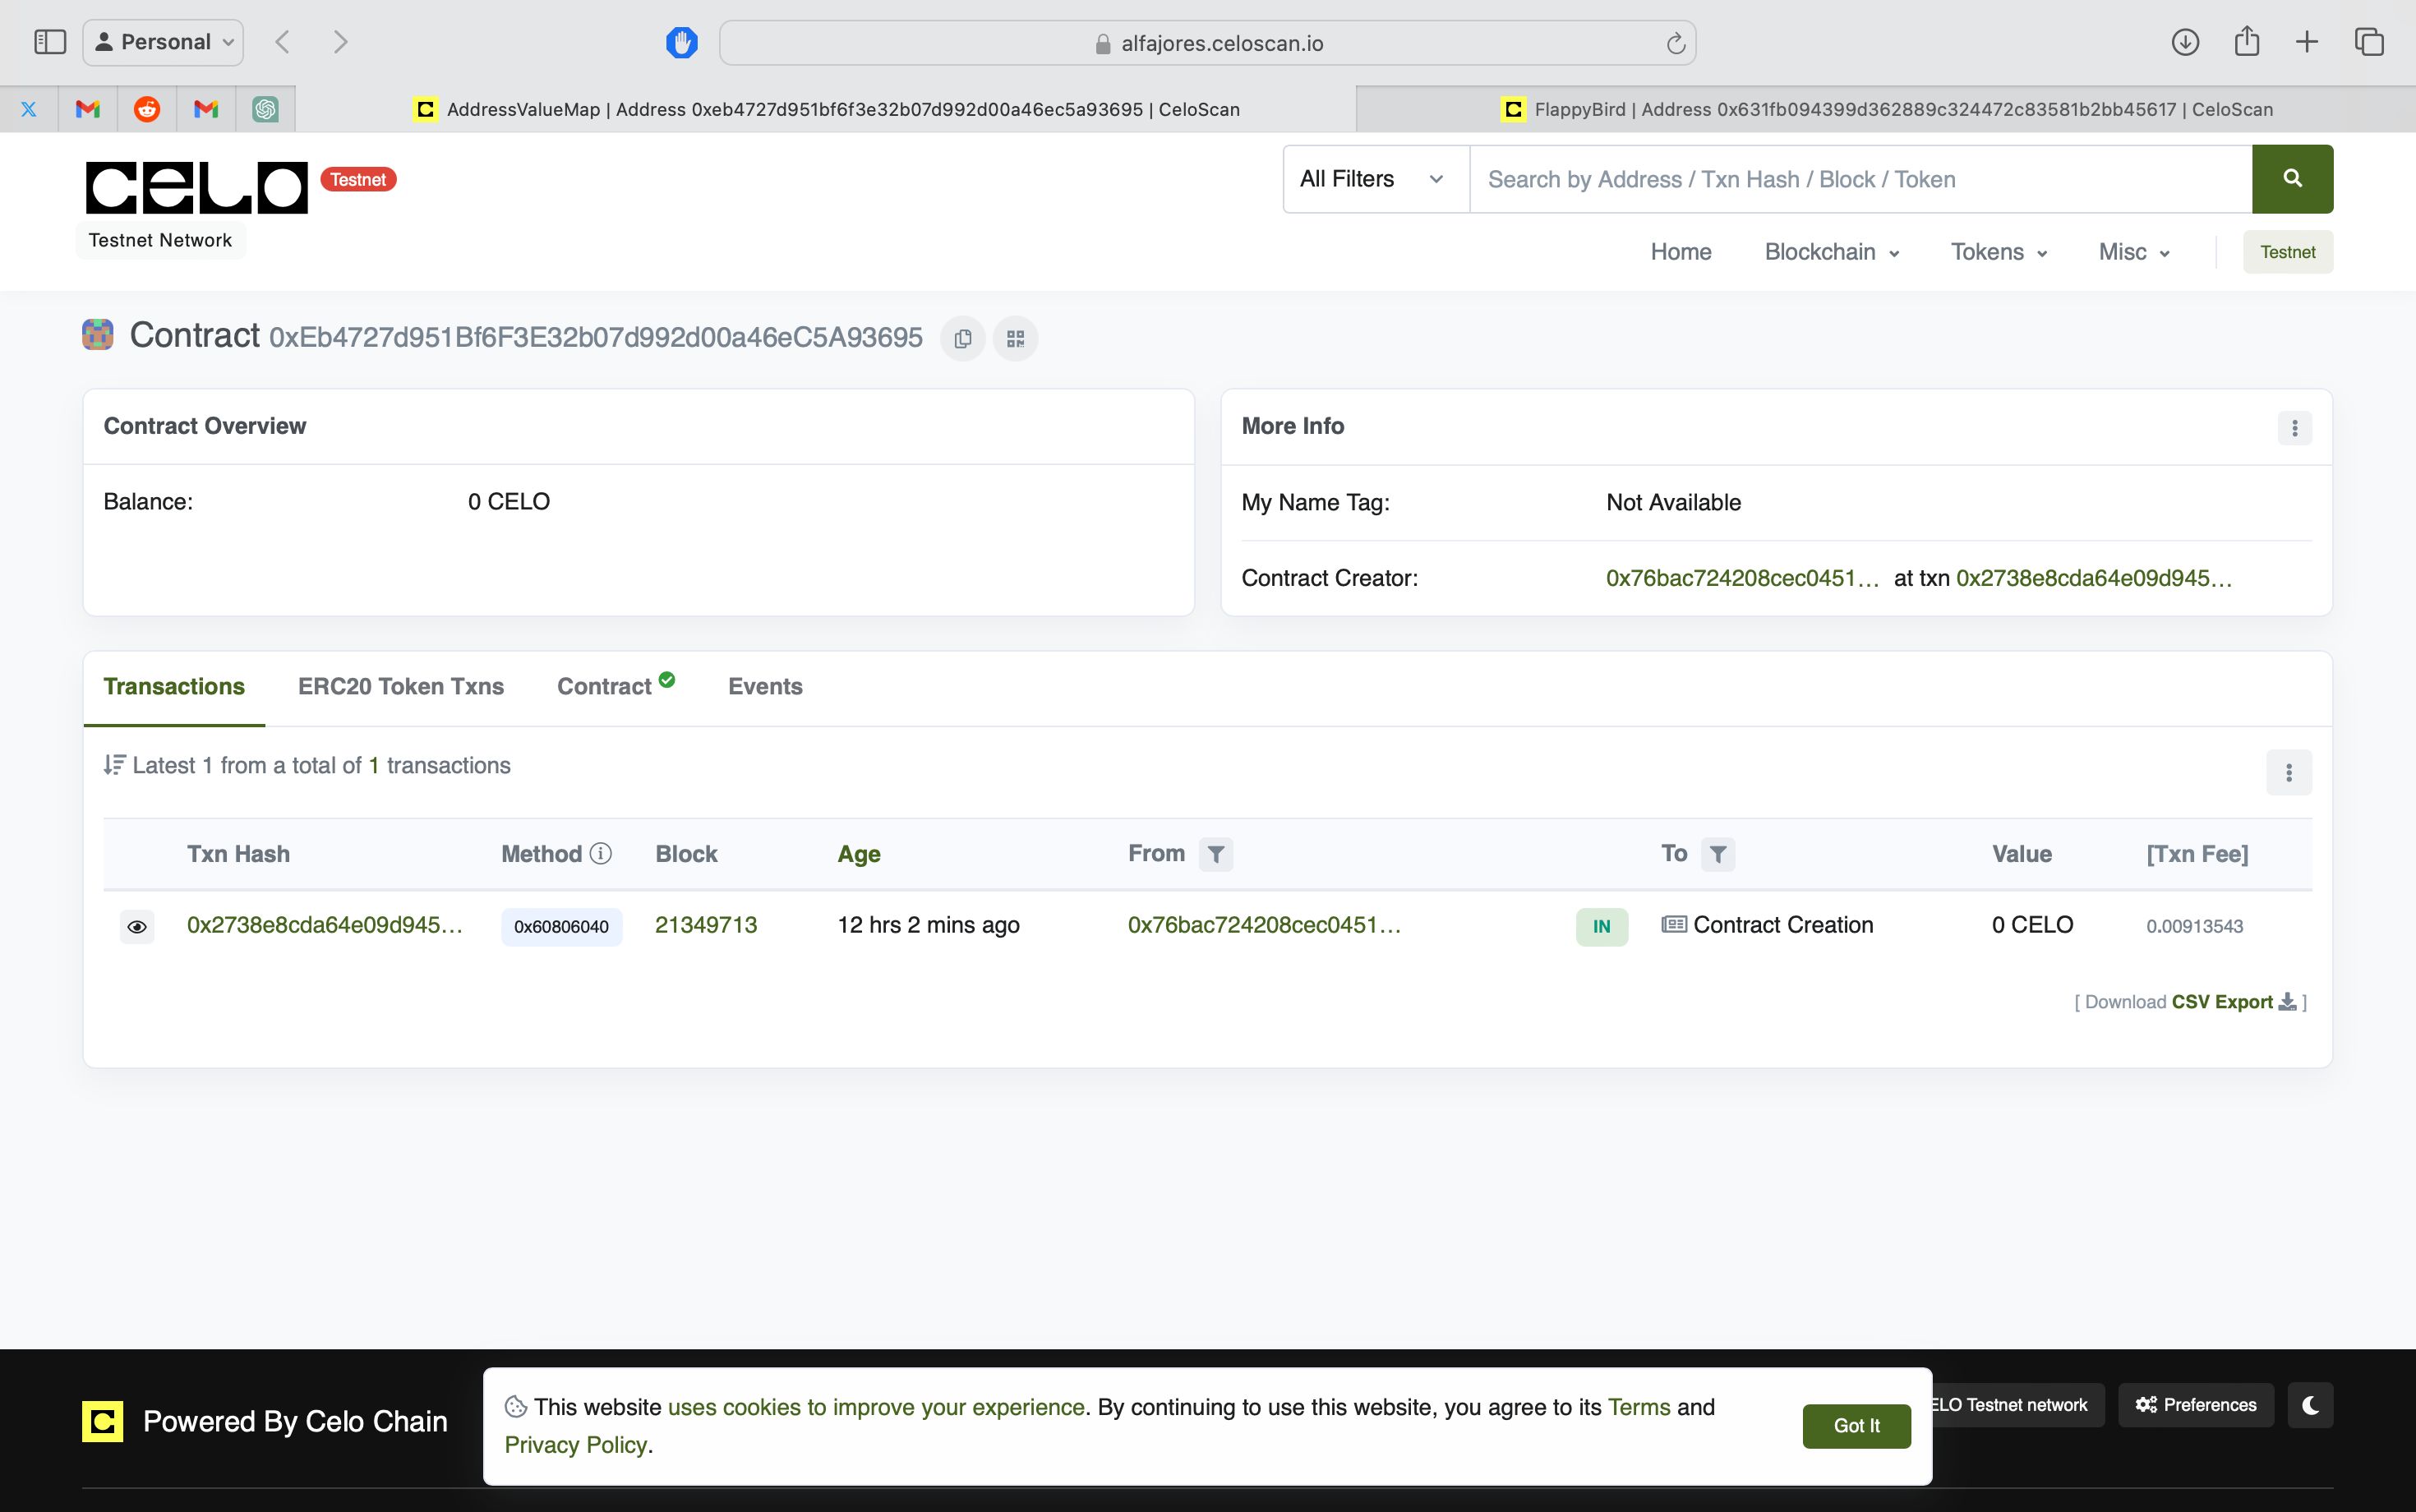
Task: Open the second pinned Gmail tab
Action: point(206,109)
